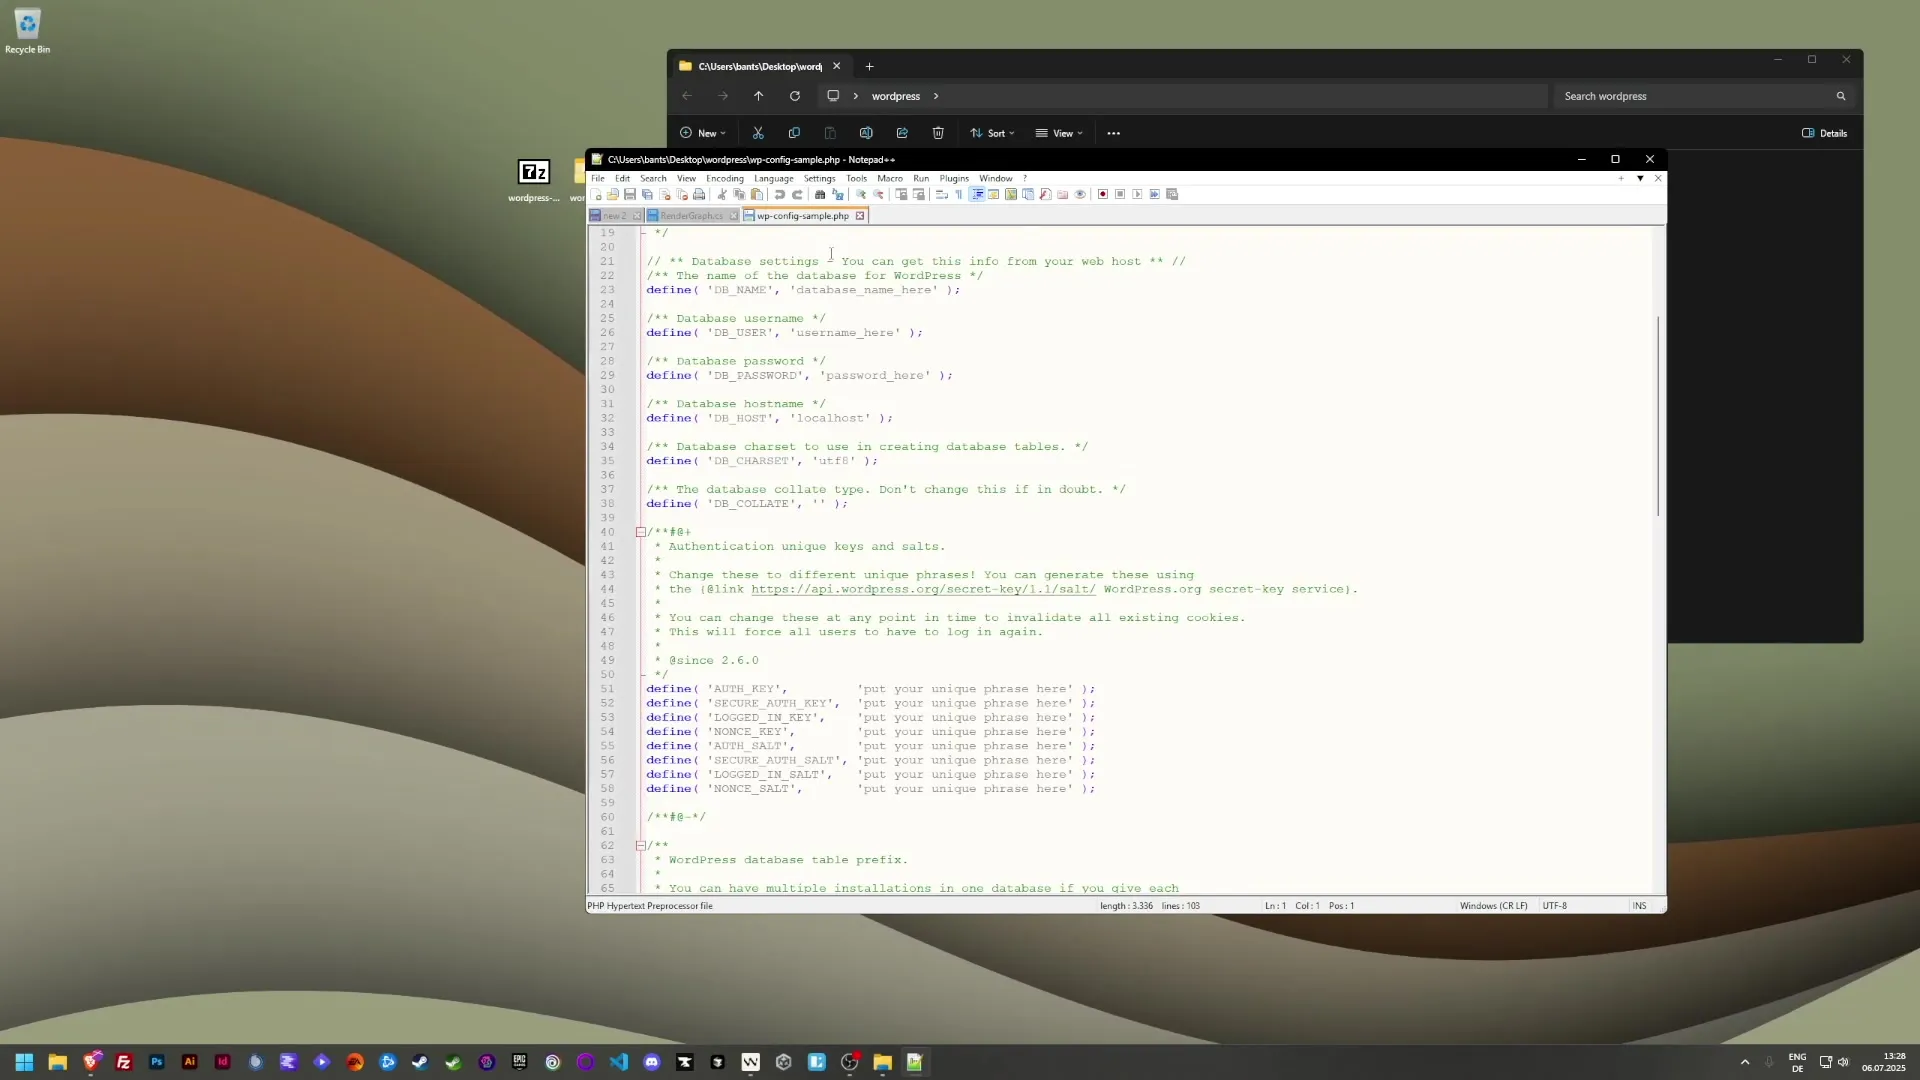The width and height of the screenshot is (1920, 1080).
Task: Open Find with the binoculars icon
Action: (x=820, y=194)
